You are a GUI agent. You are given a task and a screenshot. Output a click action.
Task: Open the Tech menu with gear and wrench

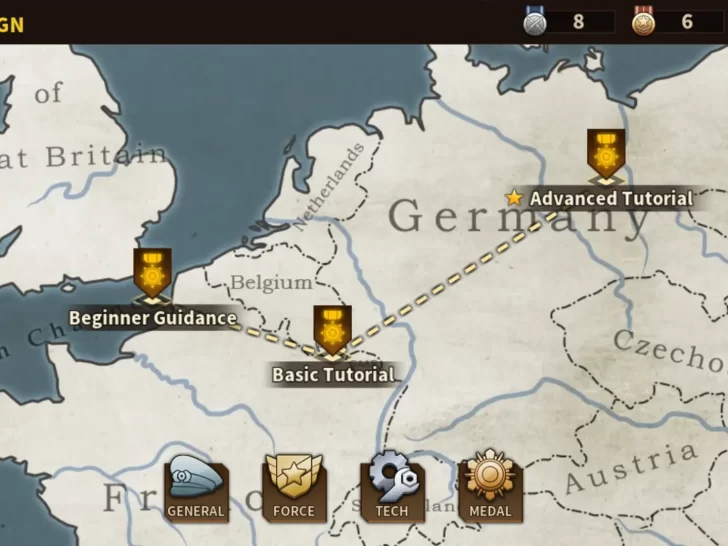click(392, 487)
